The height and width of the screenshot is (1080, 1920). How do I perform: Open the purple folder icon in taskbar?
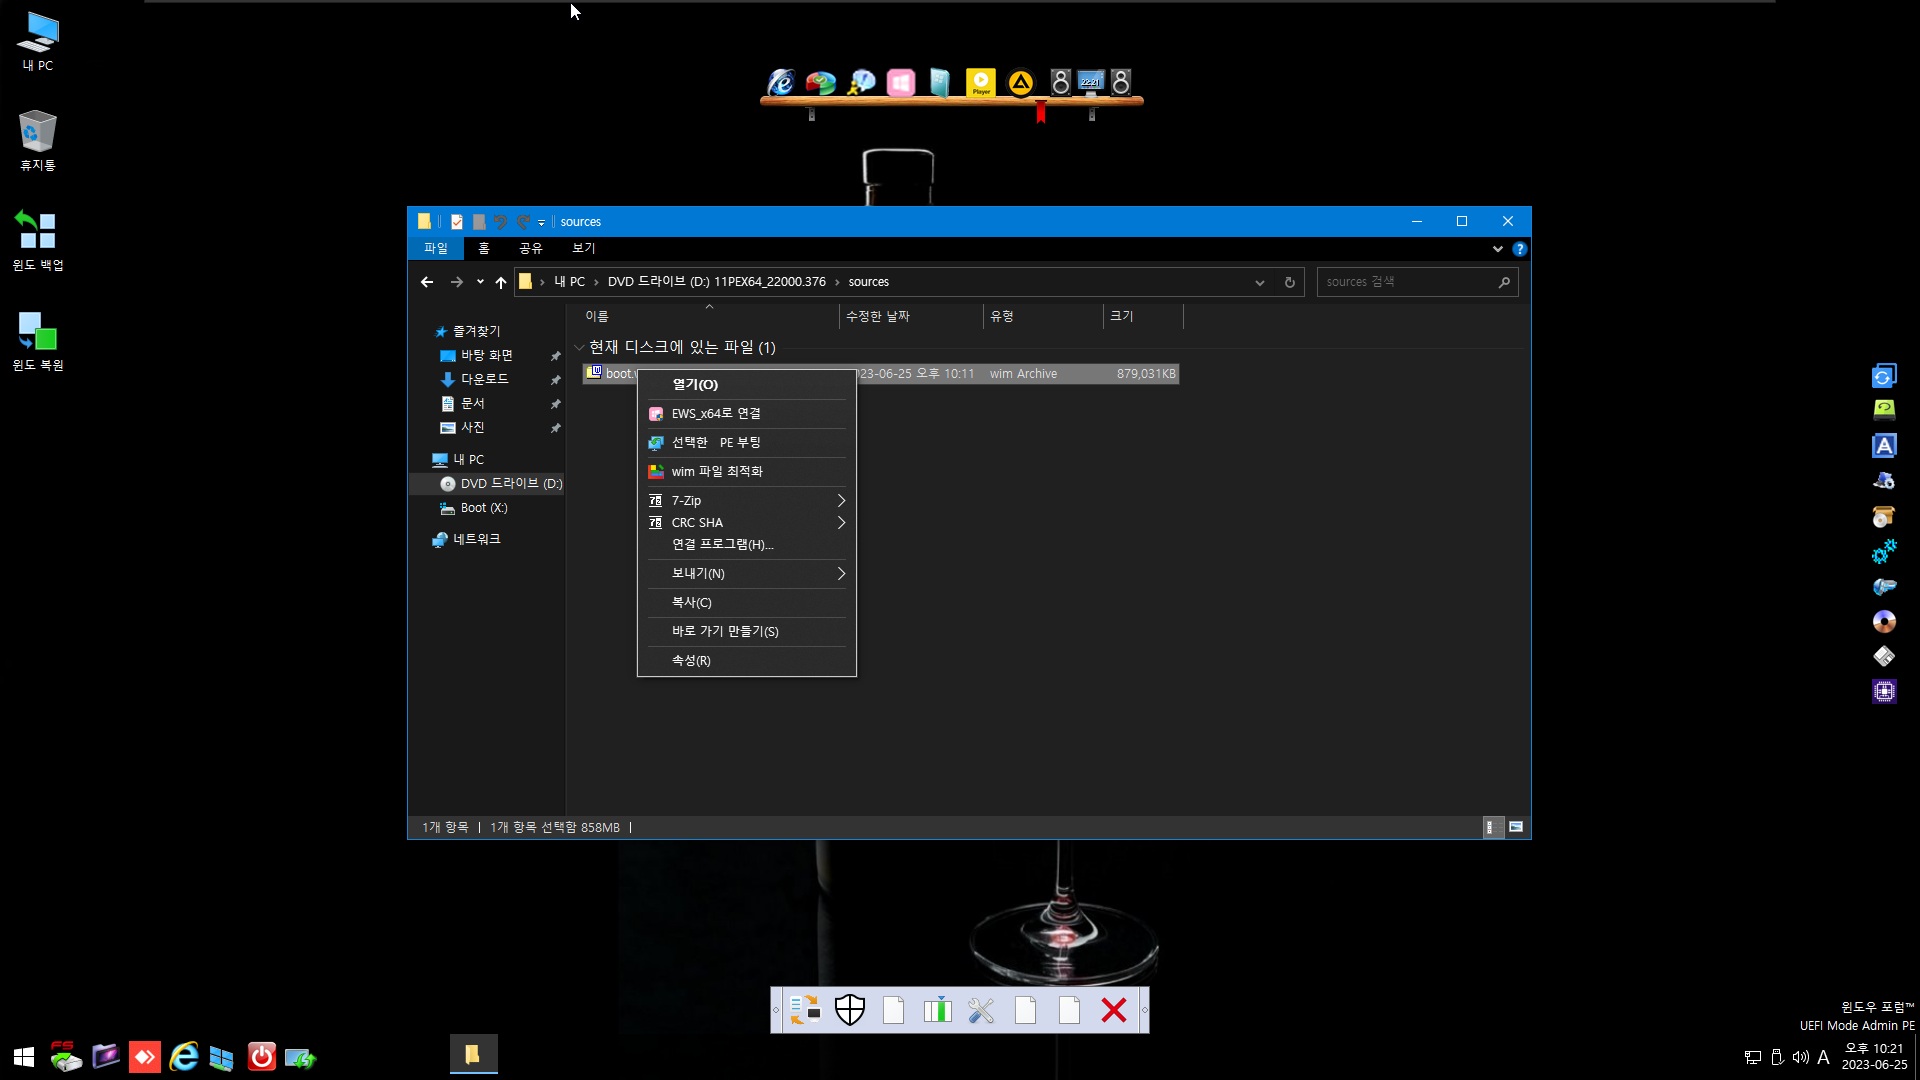[105, 1057]
